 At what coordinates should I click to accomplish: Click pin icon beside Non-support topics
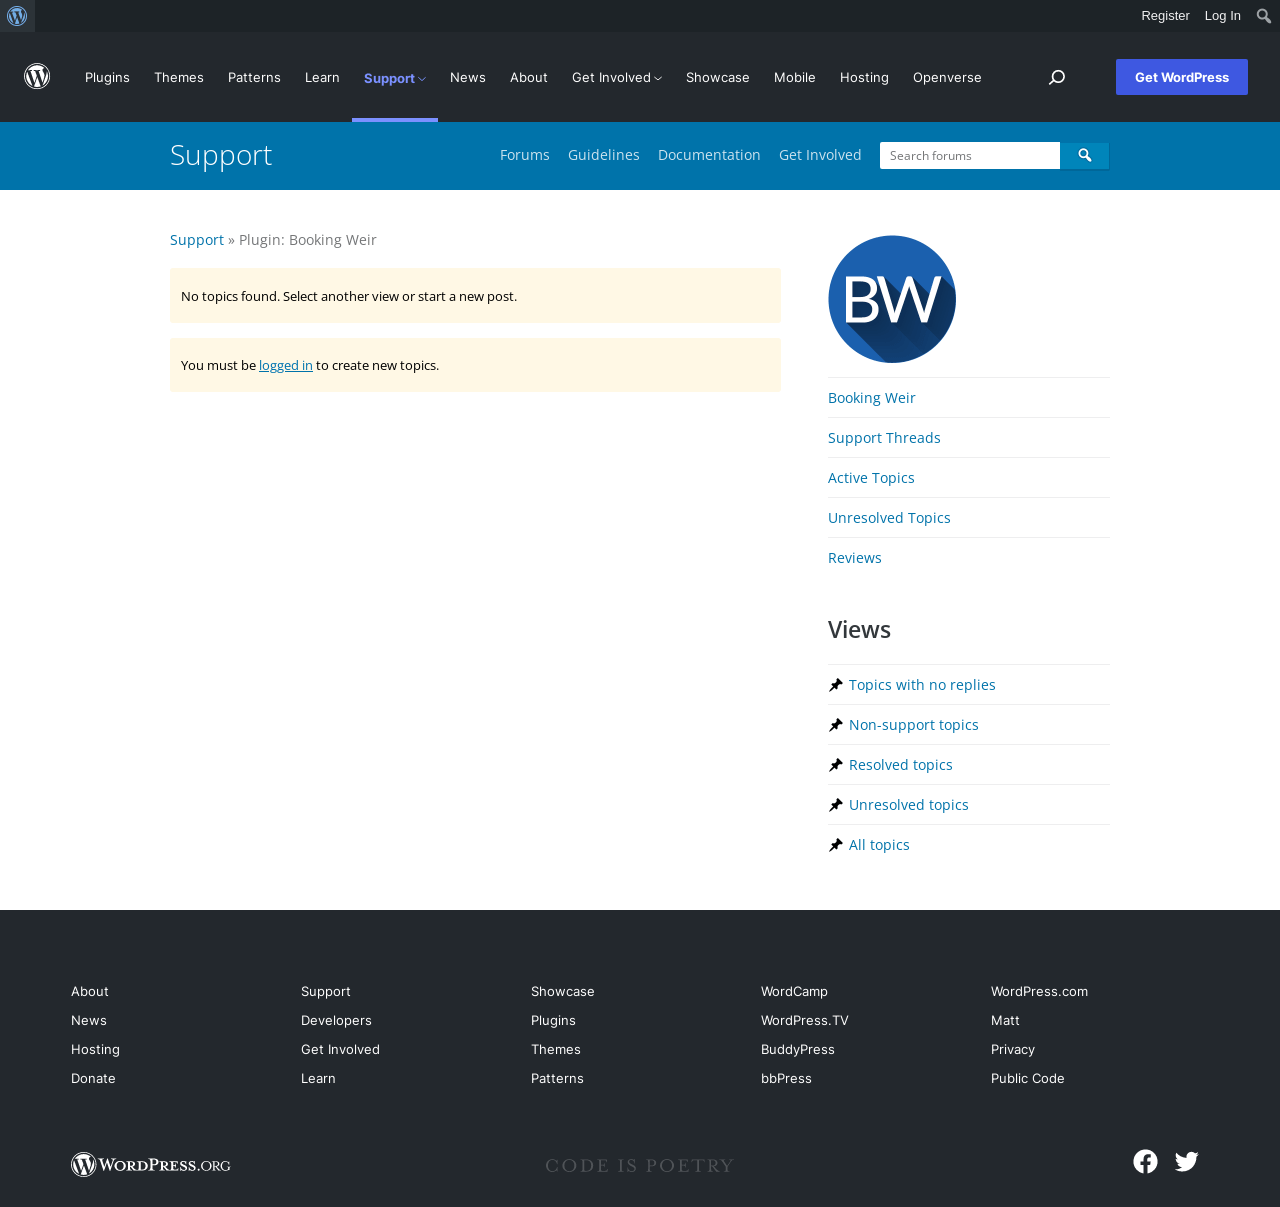tap(836, 725)
